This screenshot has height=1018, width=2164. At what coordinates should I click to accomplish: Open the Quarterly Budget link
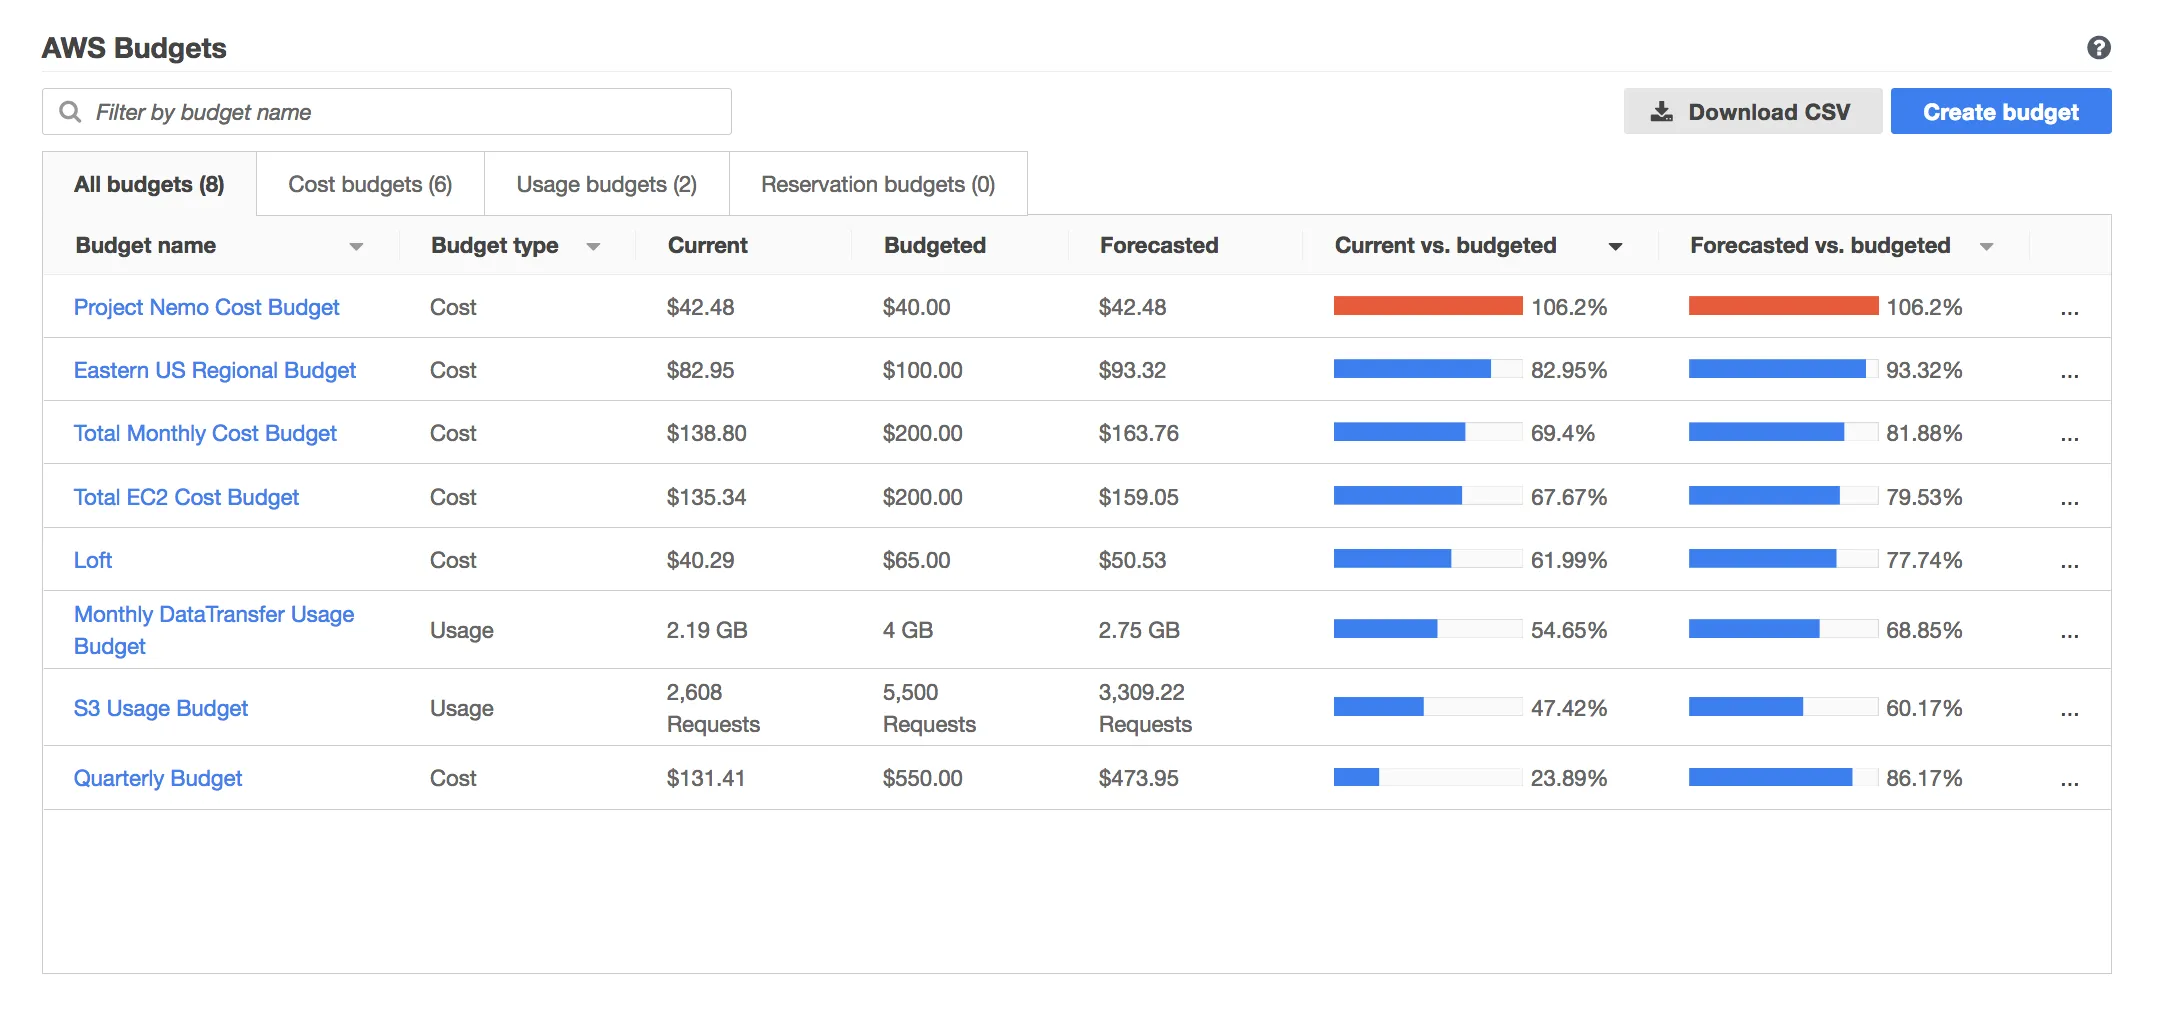158,778
